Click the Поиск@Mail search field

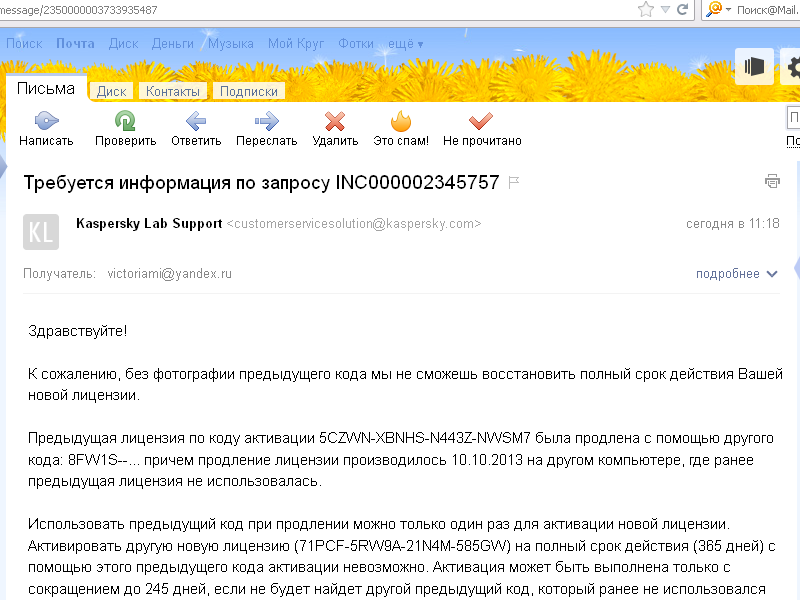767,10
